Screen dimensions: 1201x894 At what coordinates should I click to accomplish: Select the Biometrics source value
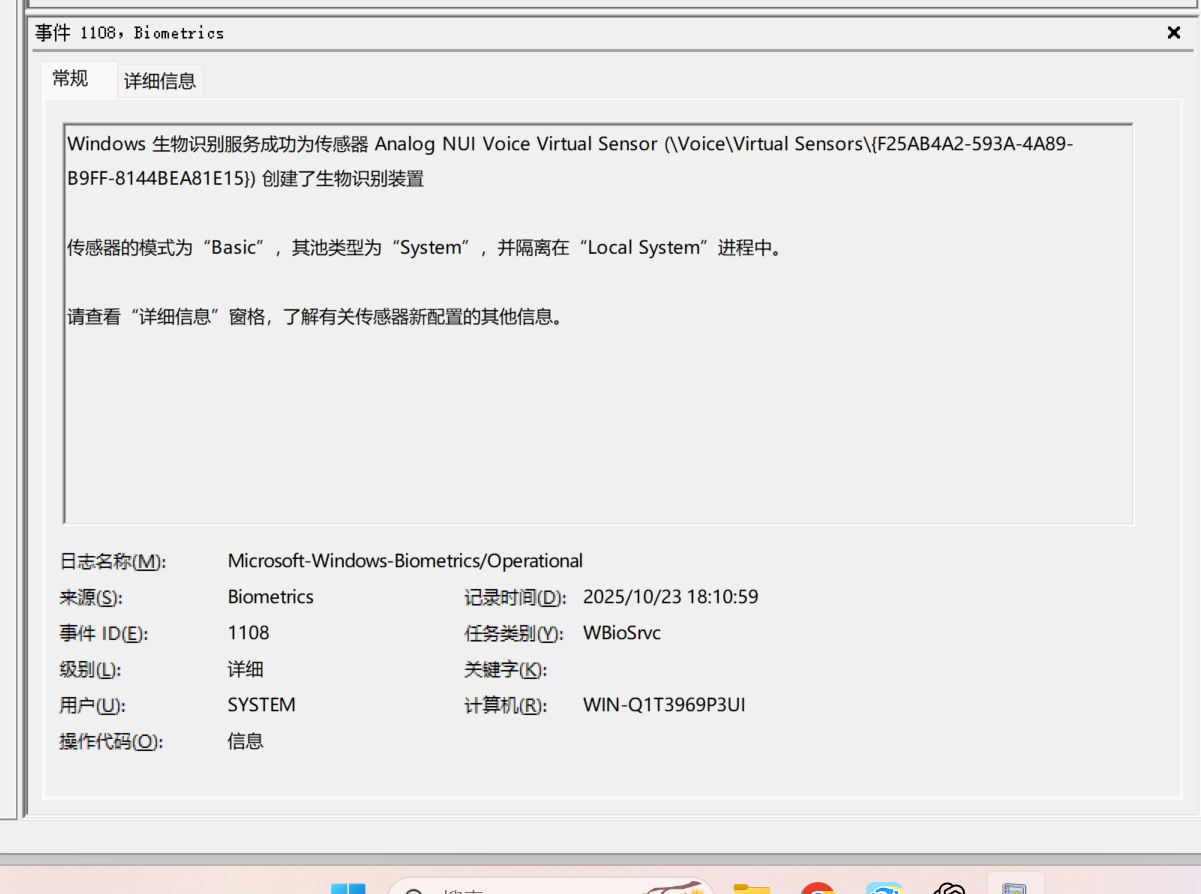point(271,597)
